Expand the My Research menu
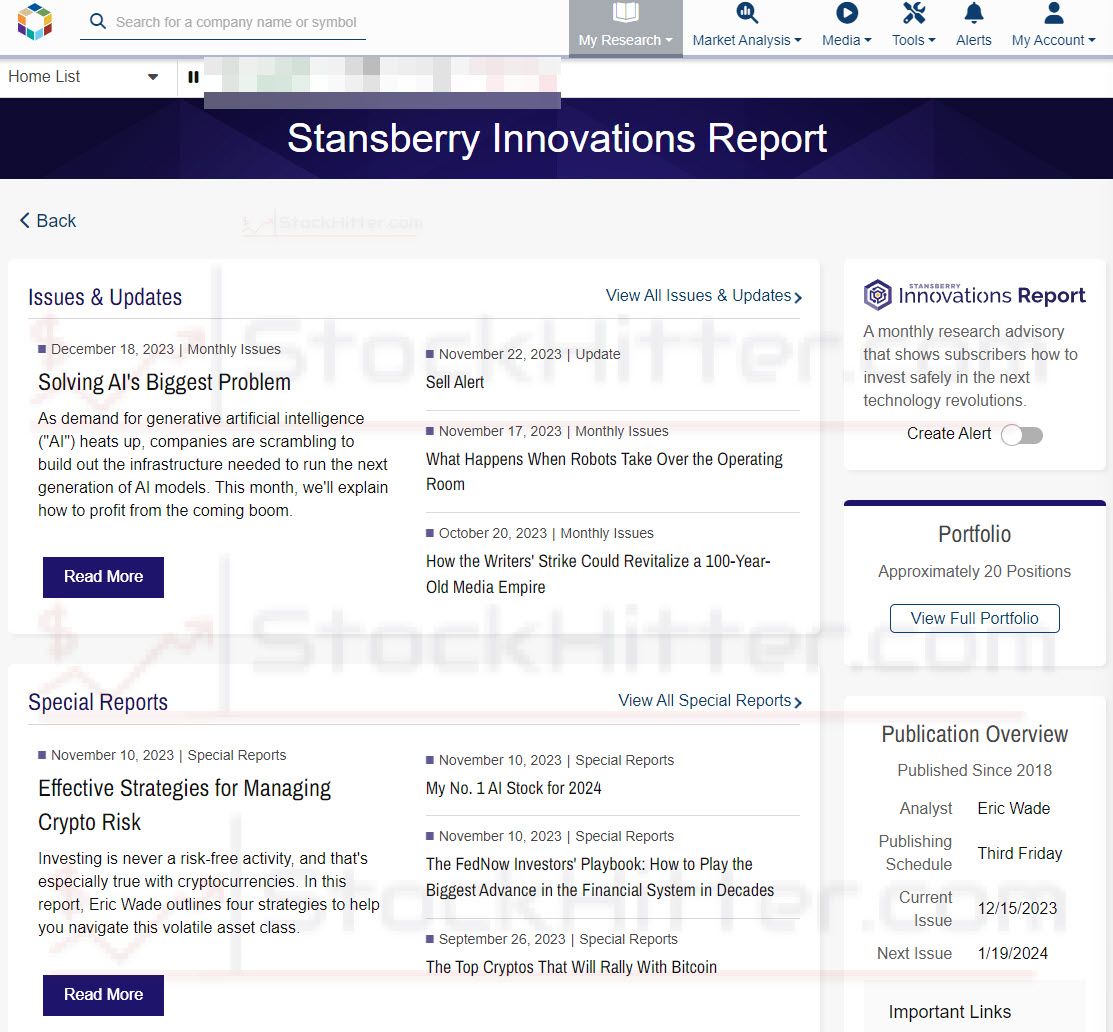The image size is (1113, 1032). [x=625, y=40]
